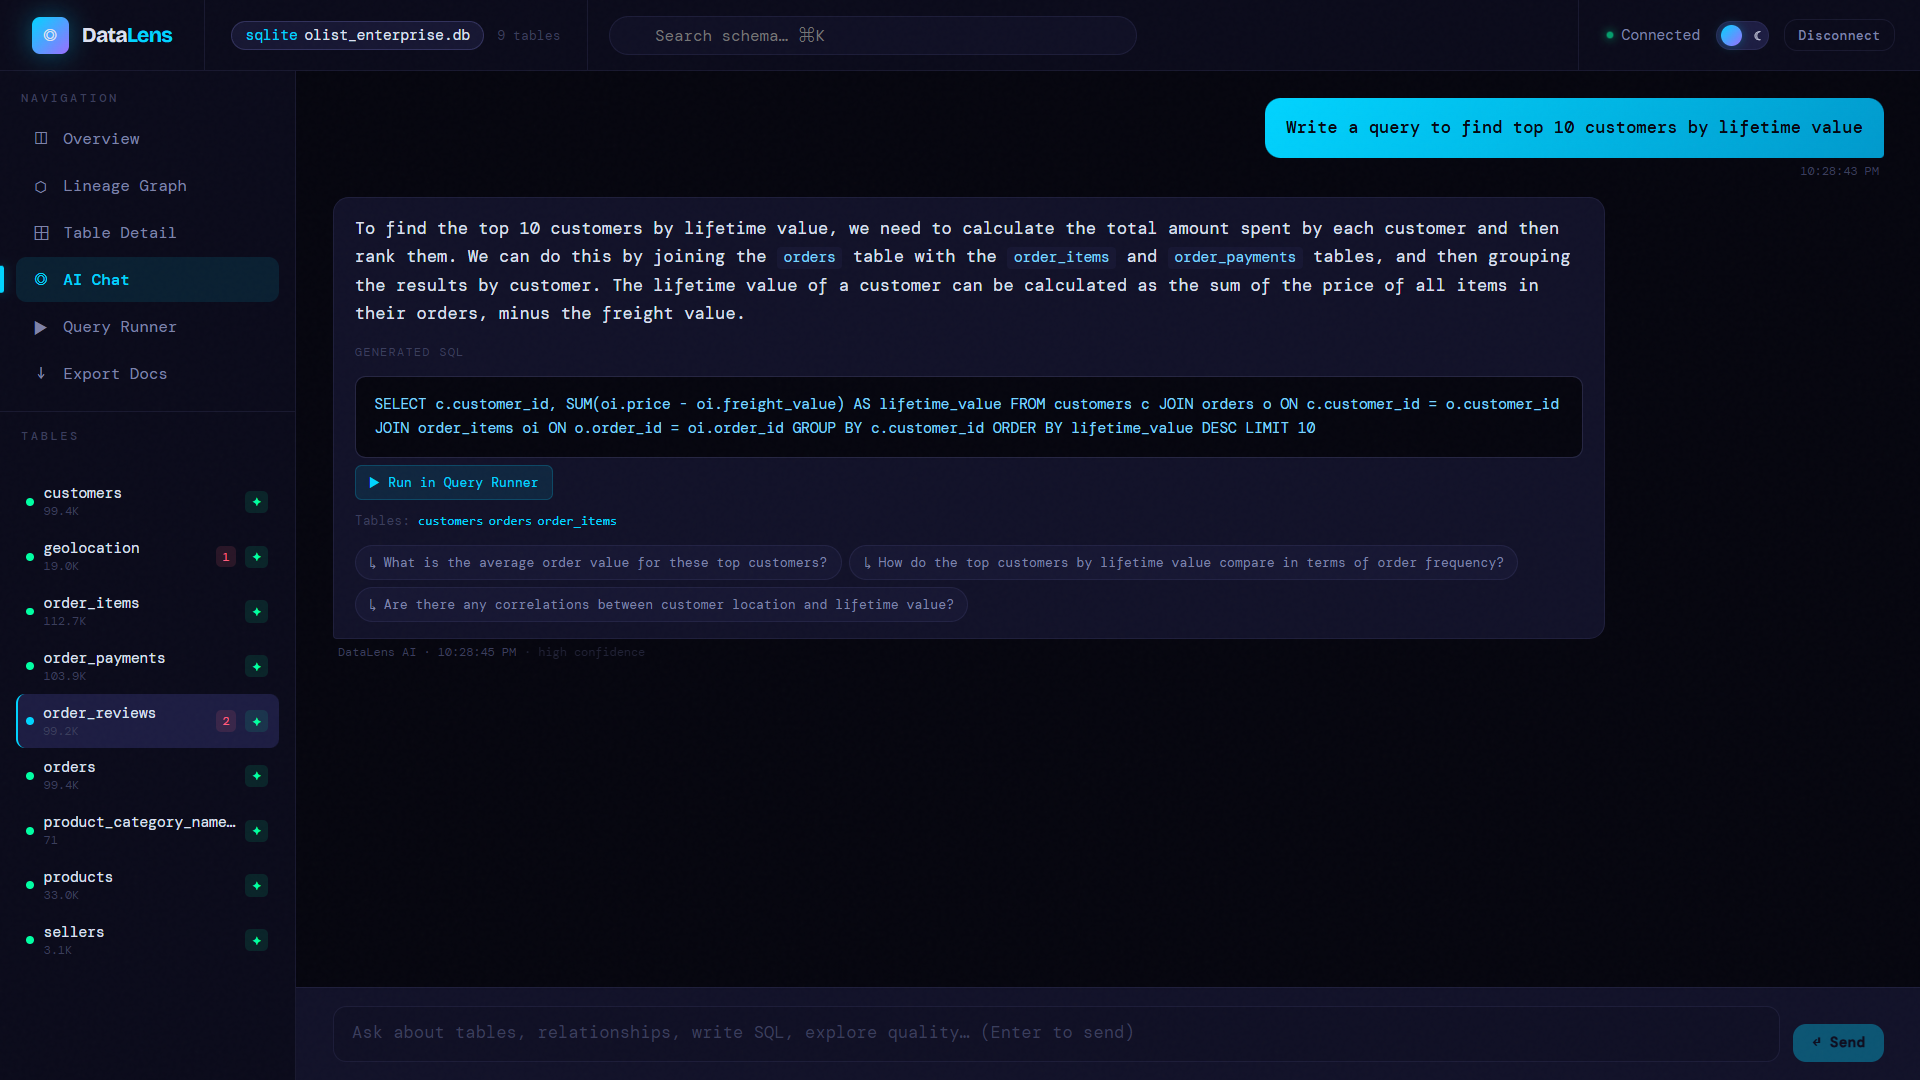
Task: Click the sparkle icon next to order_reviews
Action: click(257, 721)
